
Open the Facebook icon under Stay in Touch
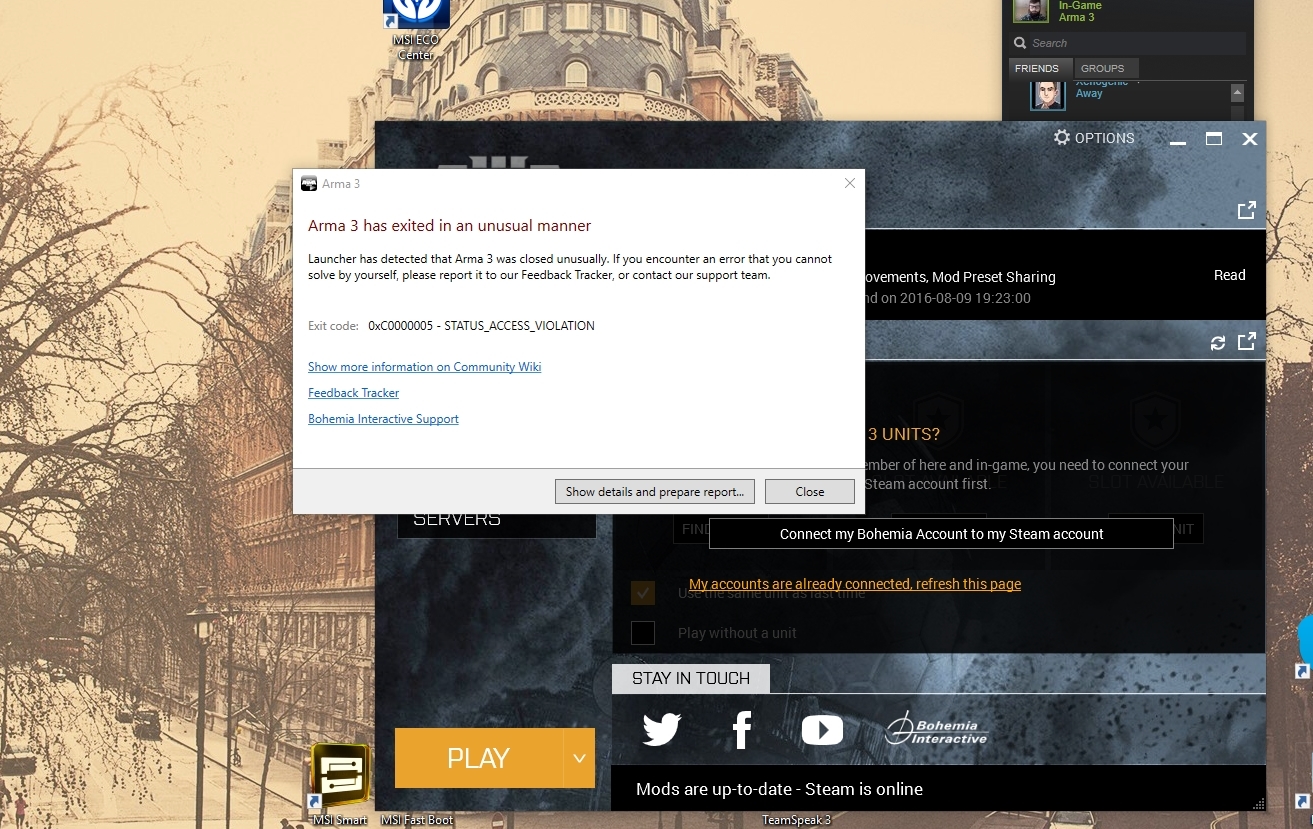tap(742, 730)
